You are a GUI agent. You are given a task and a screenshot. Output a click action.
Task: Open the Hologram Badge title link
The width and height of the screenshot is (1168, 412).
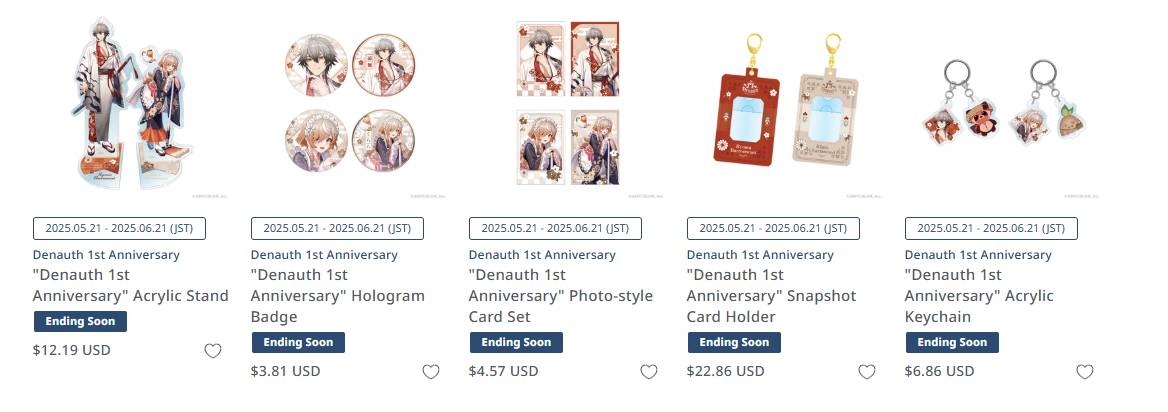(x=337, y=296)
